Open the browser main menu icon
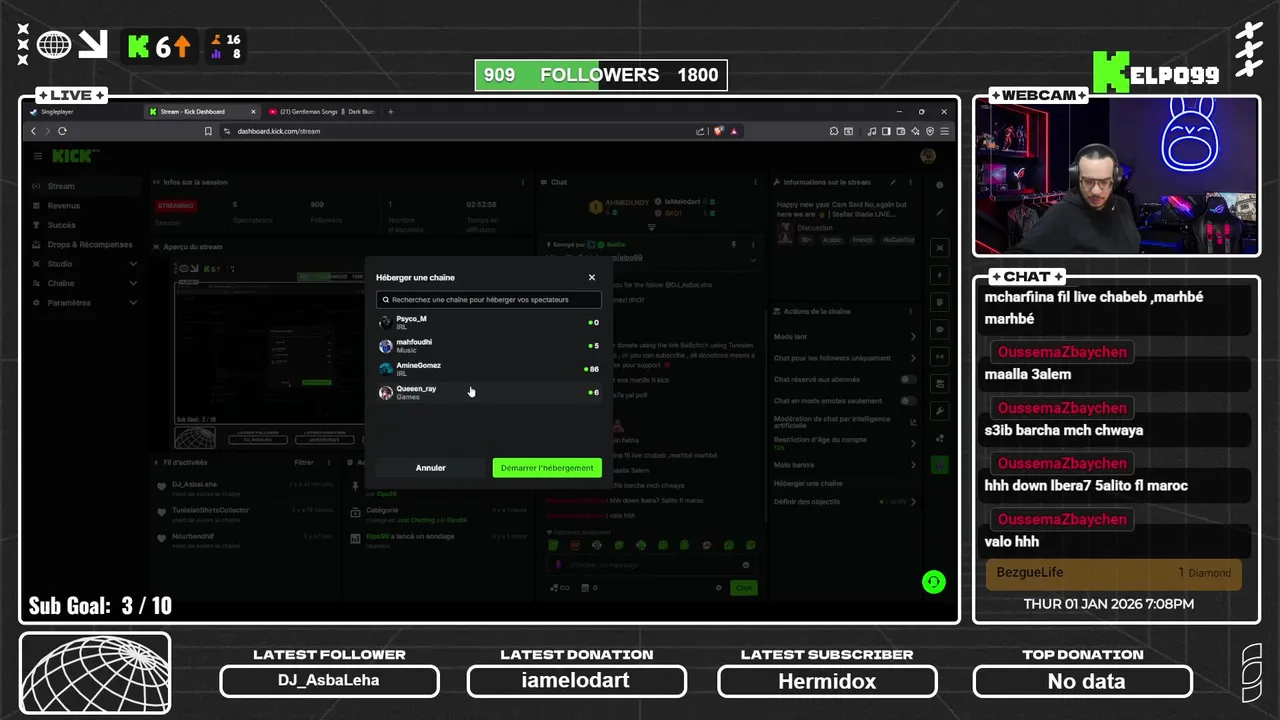Screen dimensions: 1280x720 945,131
